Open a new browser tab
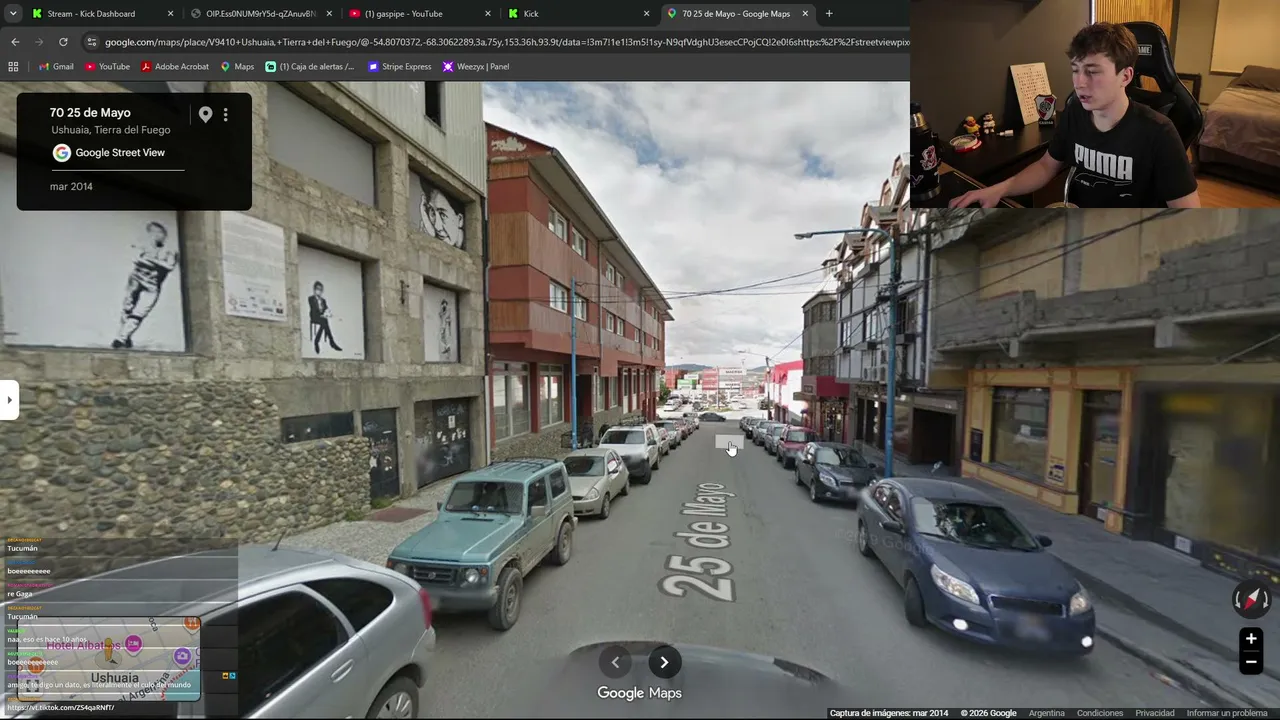Screen dimensions: 1280x720 [x=829, y=14]
